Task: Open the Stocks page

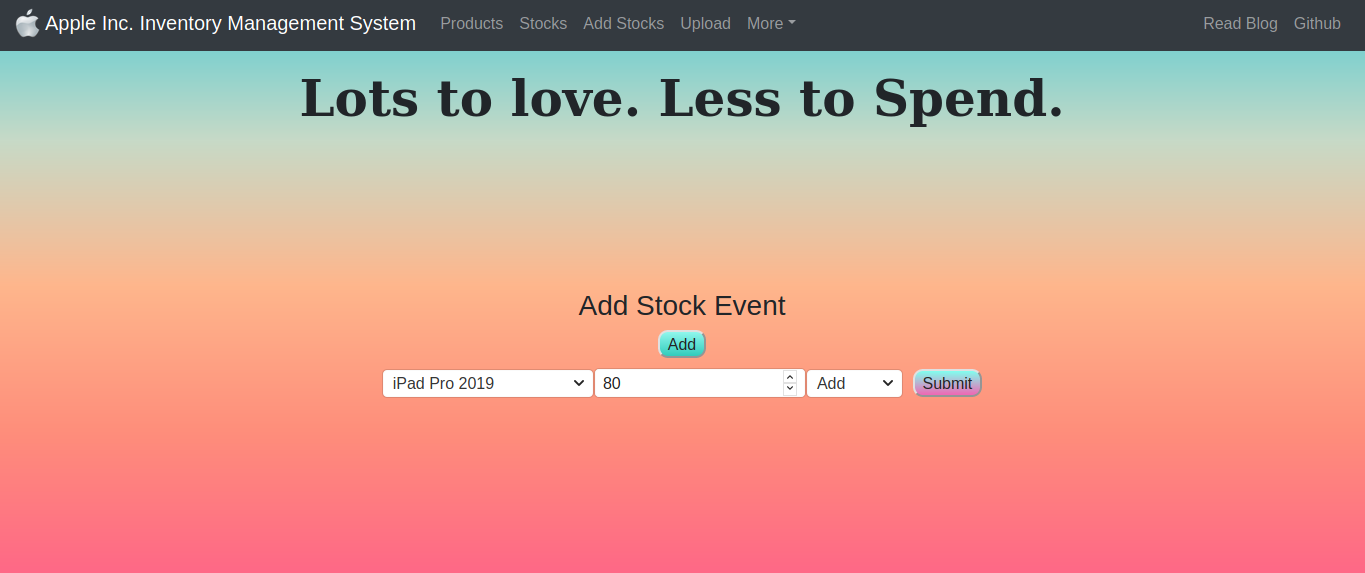Action: 543,23
